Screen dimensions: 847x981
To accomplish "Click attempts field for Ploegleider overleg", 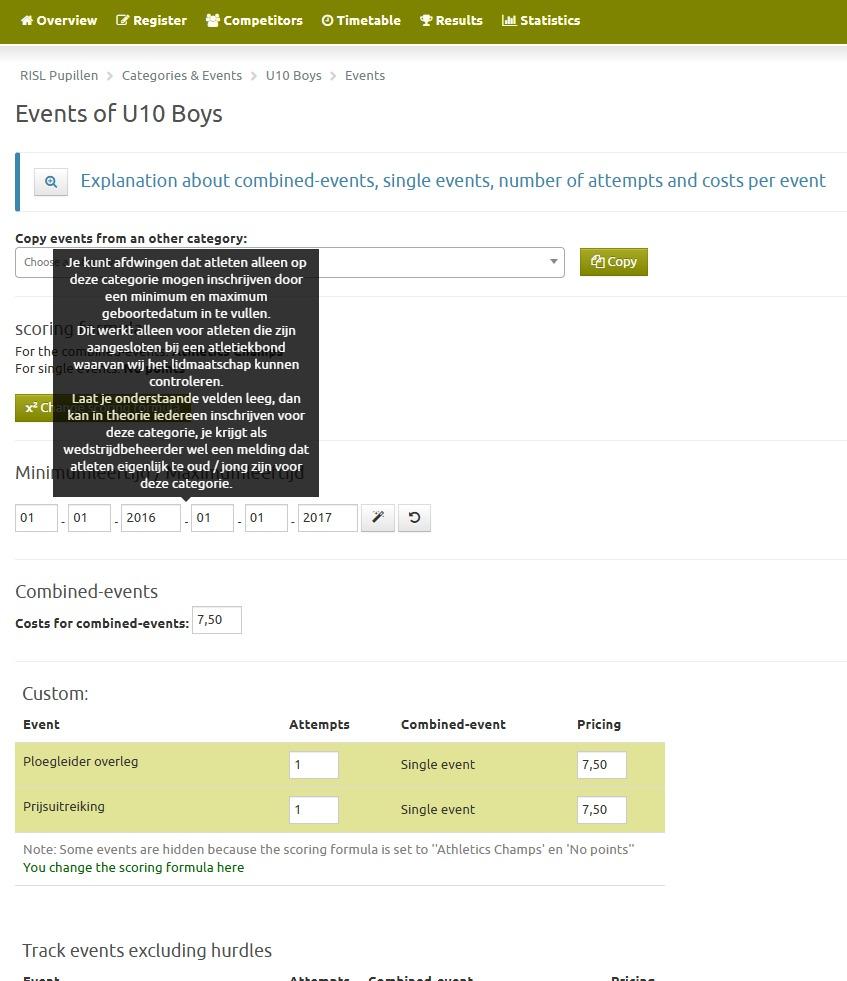I will (x=314, y=765).
